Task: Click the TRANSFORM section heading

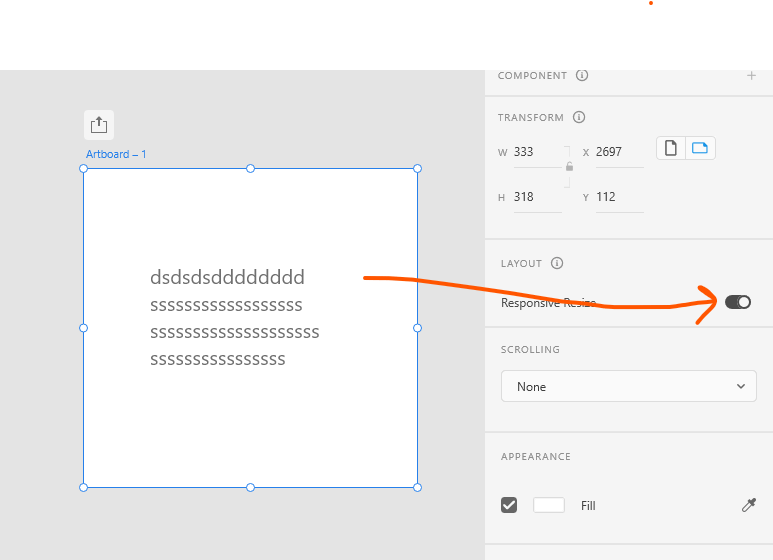Action: (530, 117)
